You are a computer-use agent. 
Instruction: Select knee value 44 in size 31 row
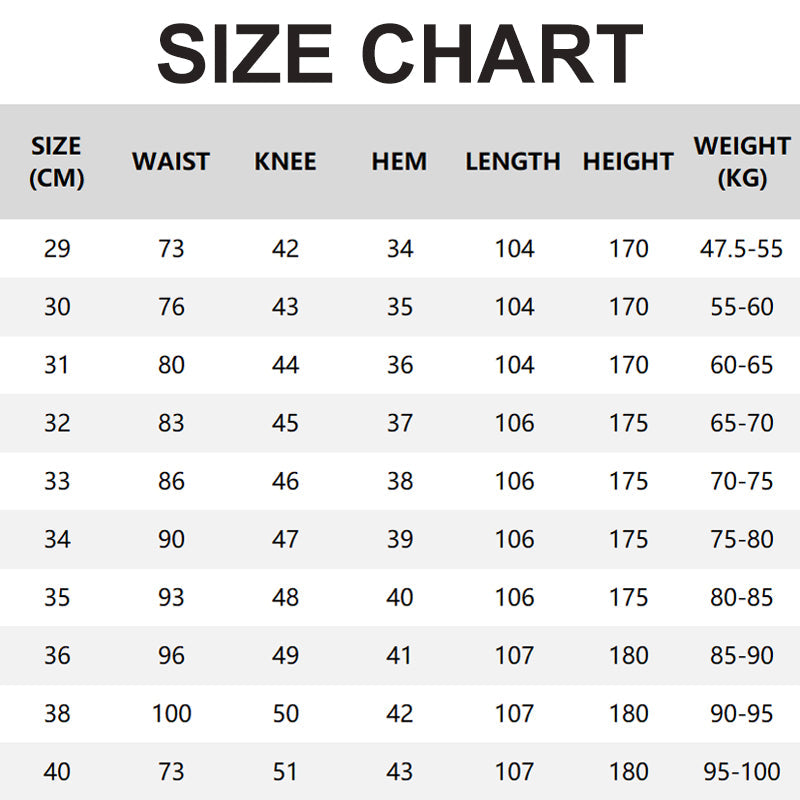click(x=285, y=365)
